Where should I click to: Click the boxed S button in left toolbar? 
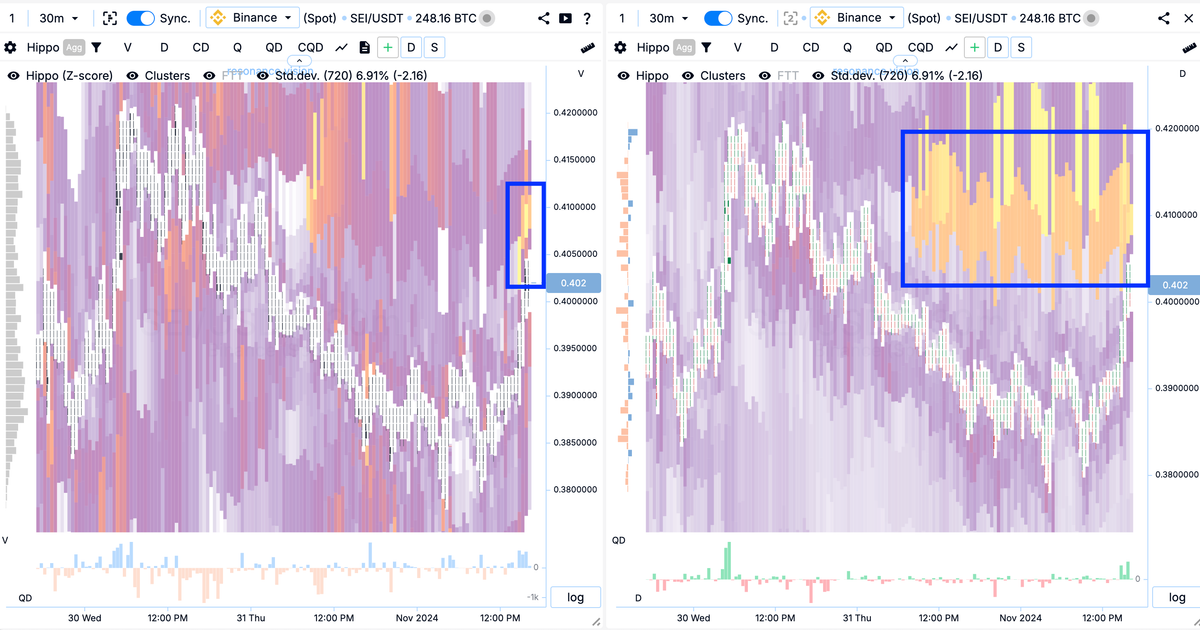[x=434, y=47]
